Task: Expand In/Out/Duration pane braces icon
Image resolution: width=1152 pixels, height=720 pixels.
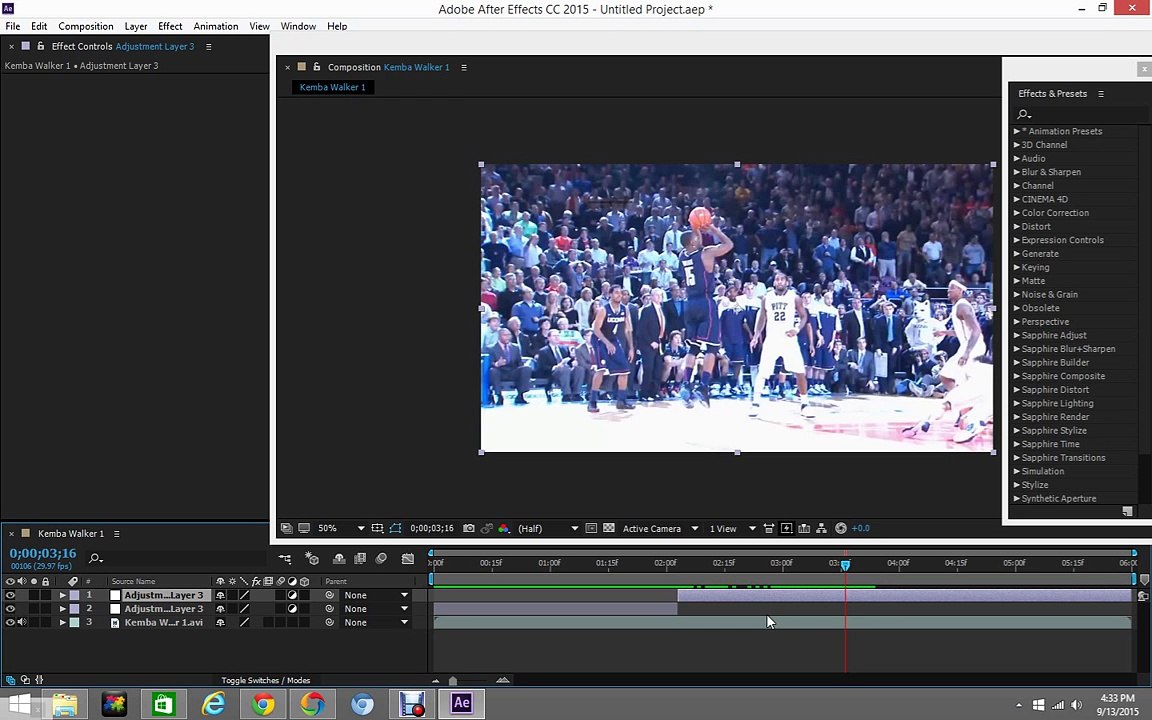Action: [x=40, y=680]
